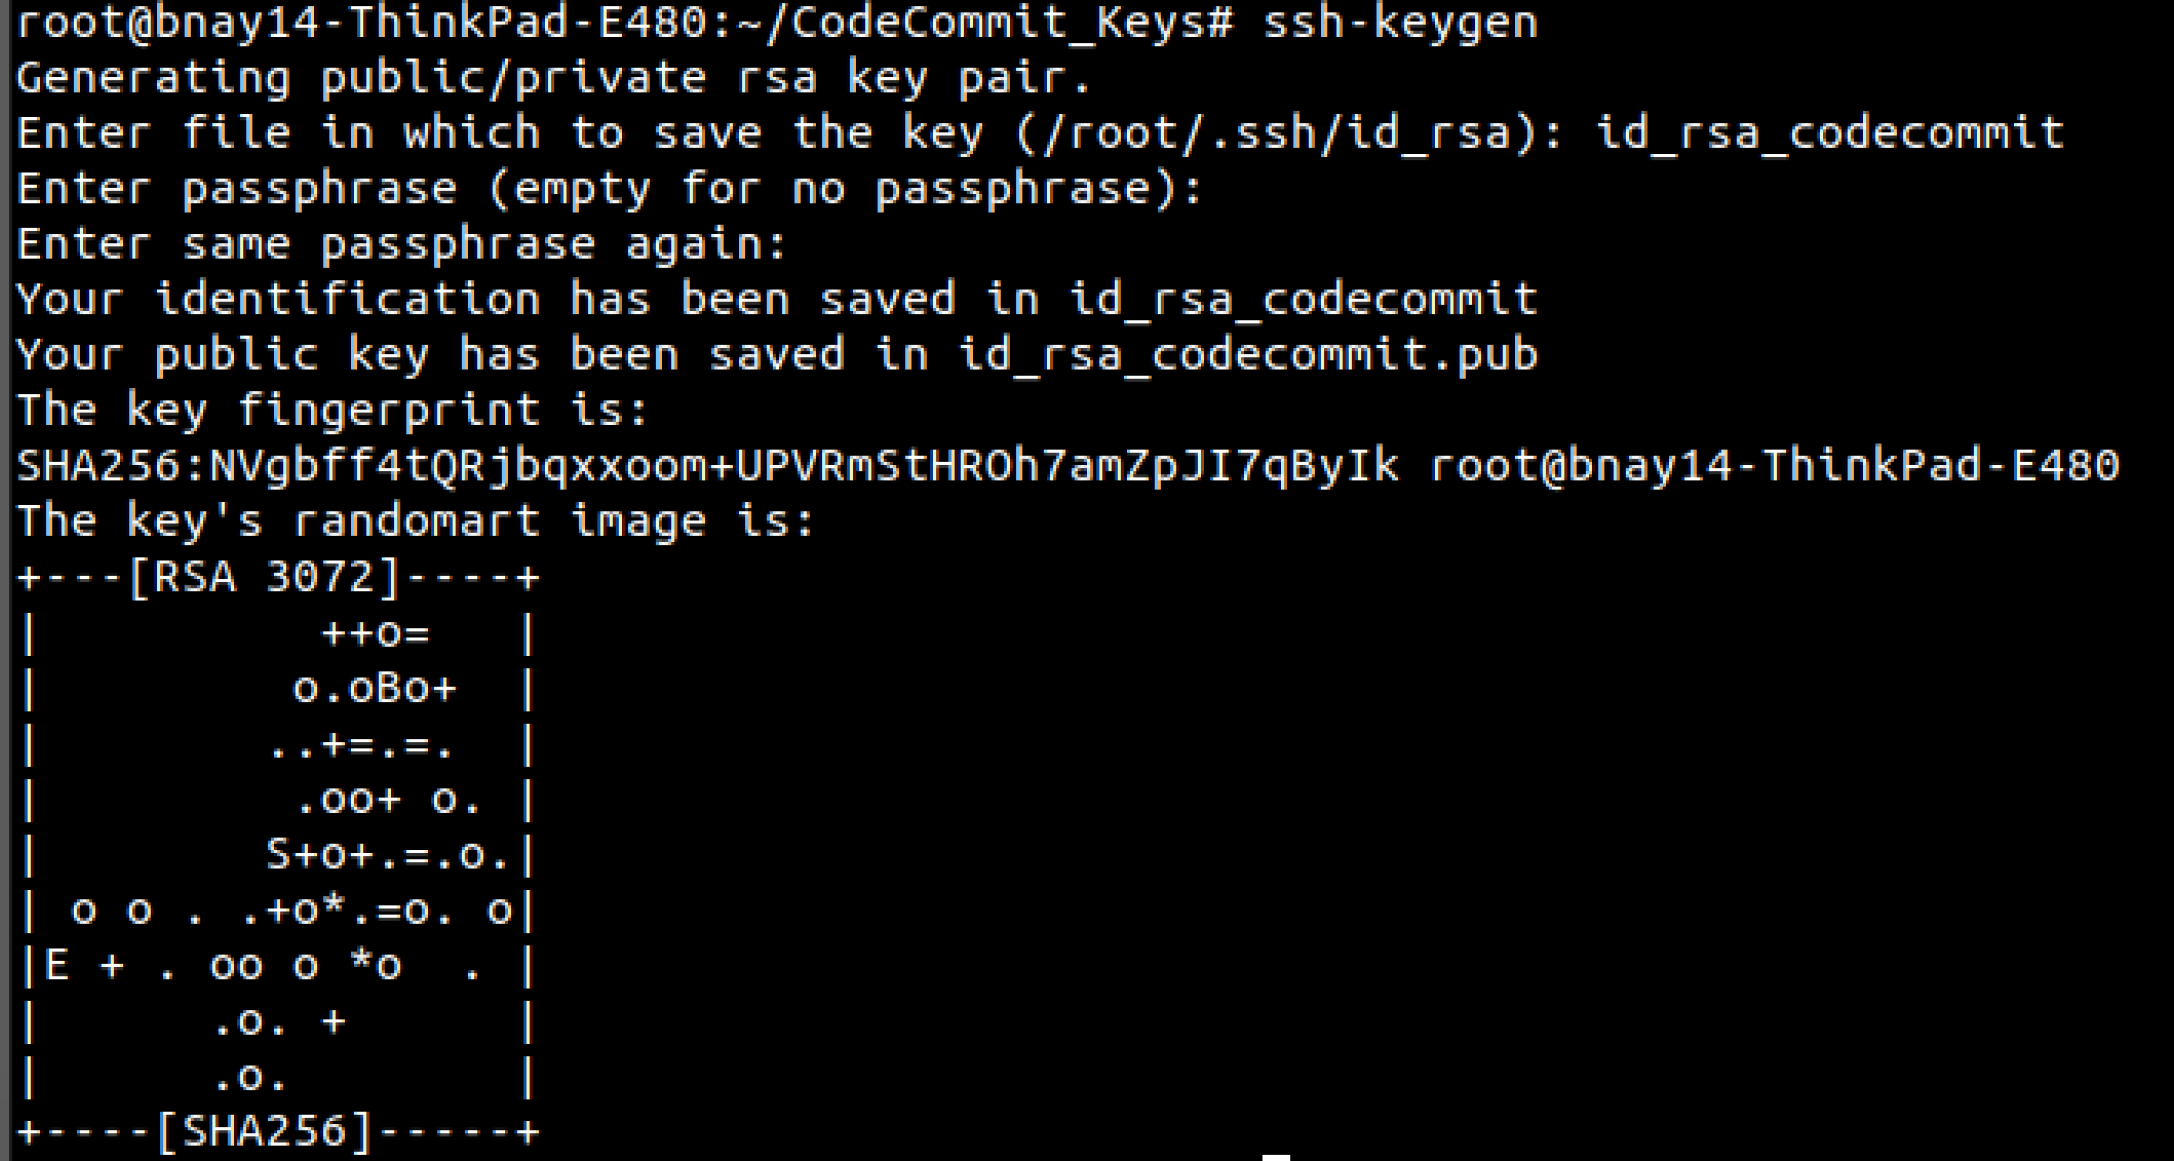Click the "Enter same passphrase again:" prompt
Screen dimensions: 2174x1161
coord(402,244)
